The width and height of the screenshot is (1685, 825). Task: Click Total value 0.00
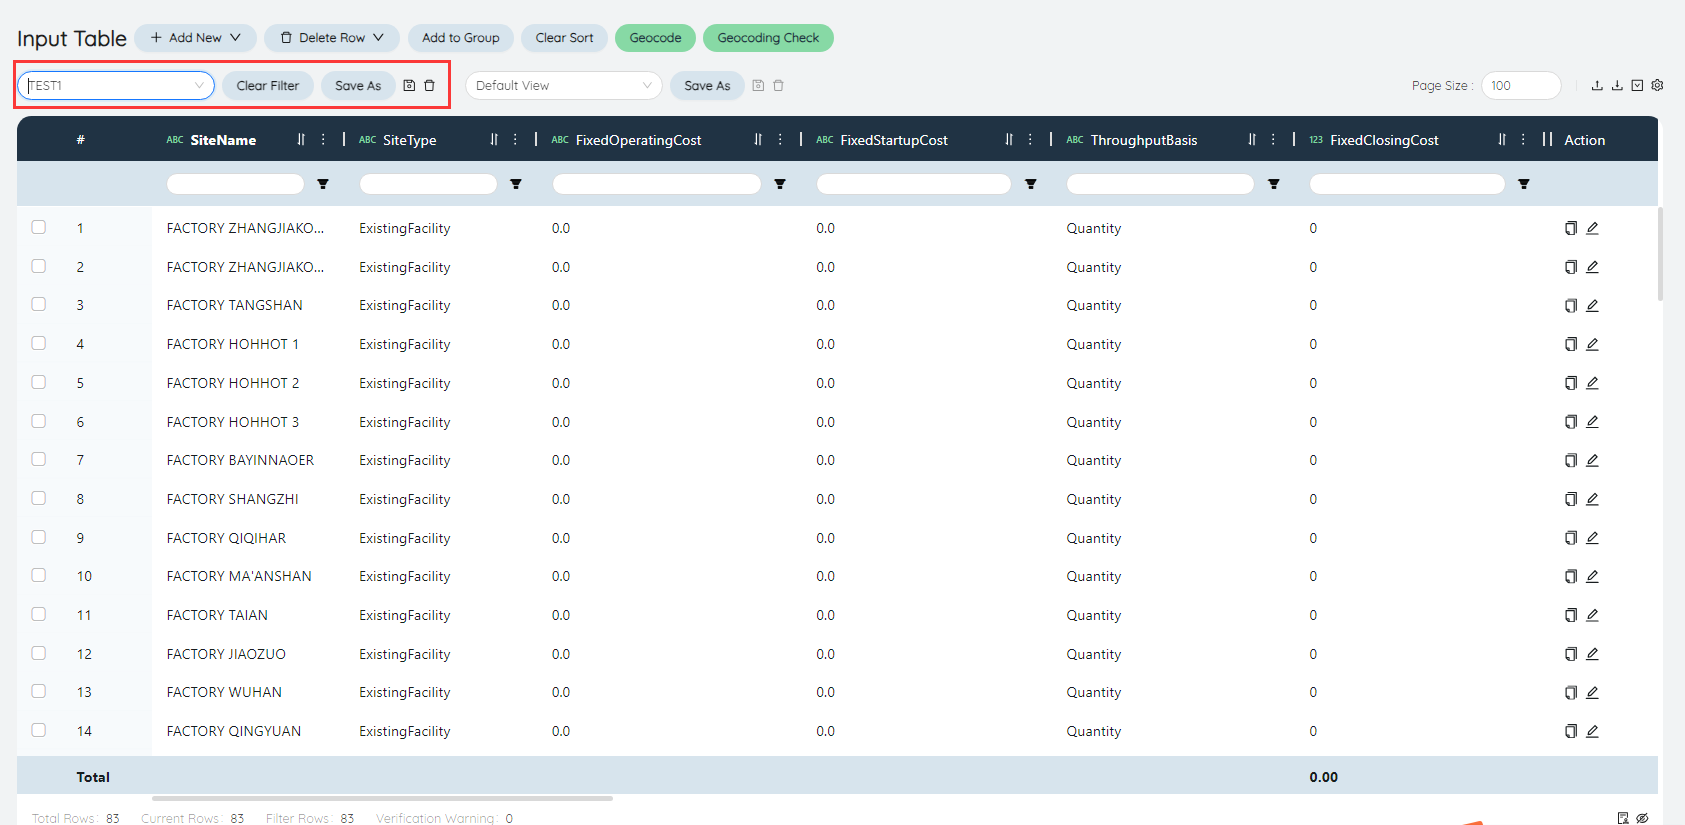[x=1323, y=777]
